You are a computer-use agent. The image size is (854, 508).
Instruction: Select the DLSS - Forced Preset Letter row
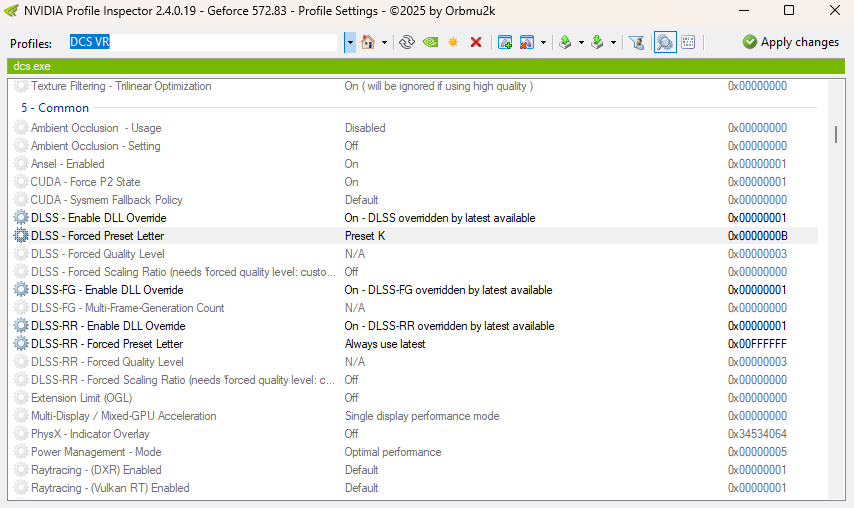pyautogui.click(x=415, y=236)
